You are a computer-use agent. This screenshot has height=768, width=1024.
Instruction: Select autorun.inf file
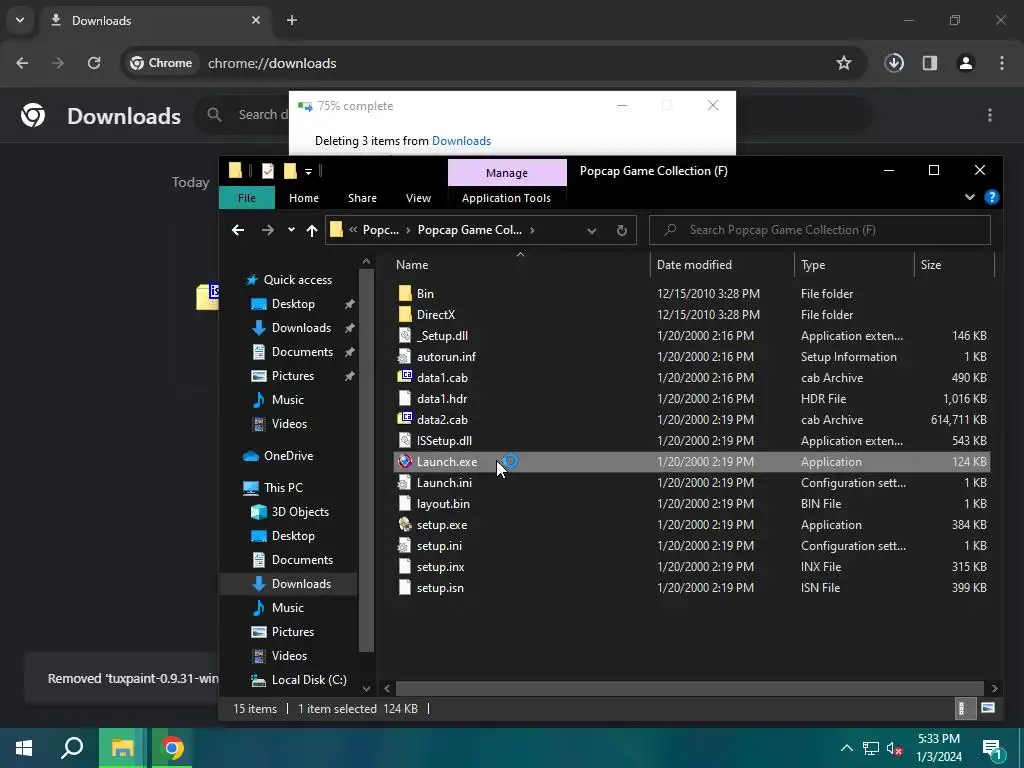446,357
